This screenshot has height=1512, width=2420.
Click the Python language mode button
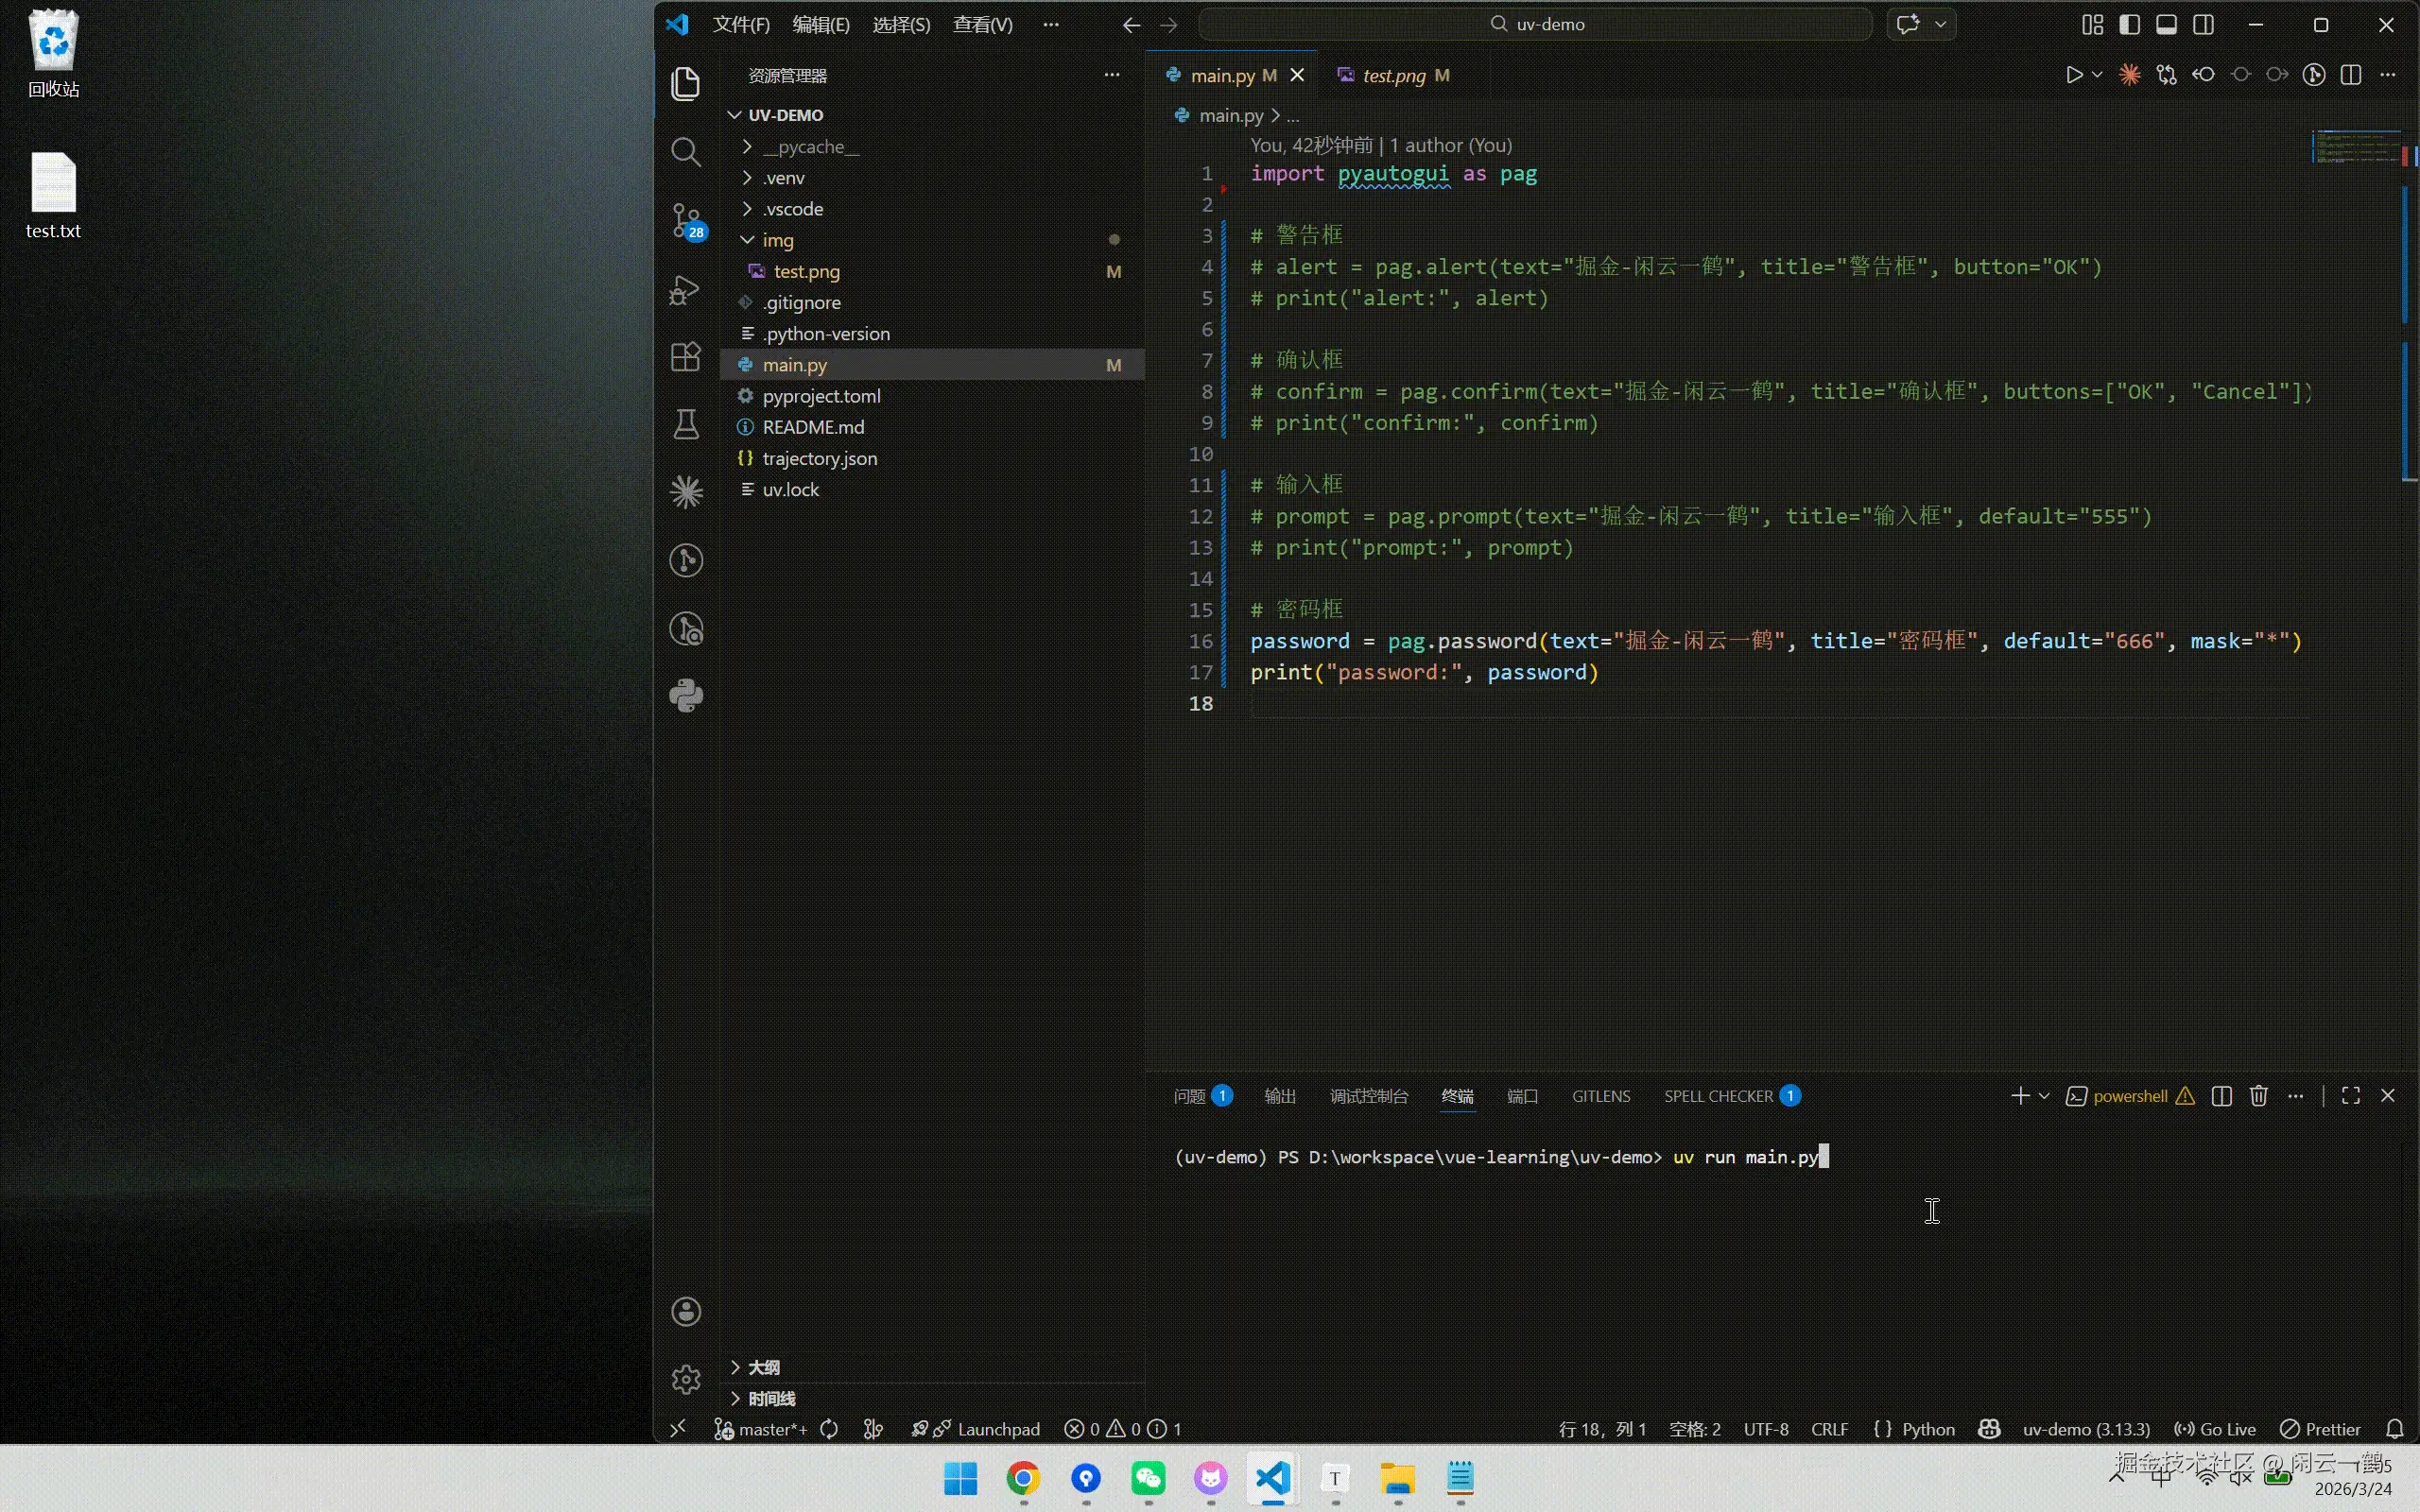(x=1927, y=1429)
